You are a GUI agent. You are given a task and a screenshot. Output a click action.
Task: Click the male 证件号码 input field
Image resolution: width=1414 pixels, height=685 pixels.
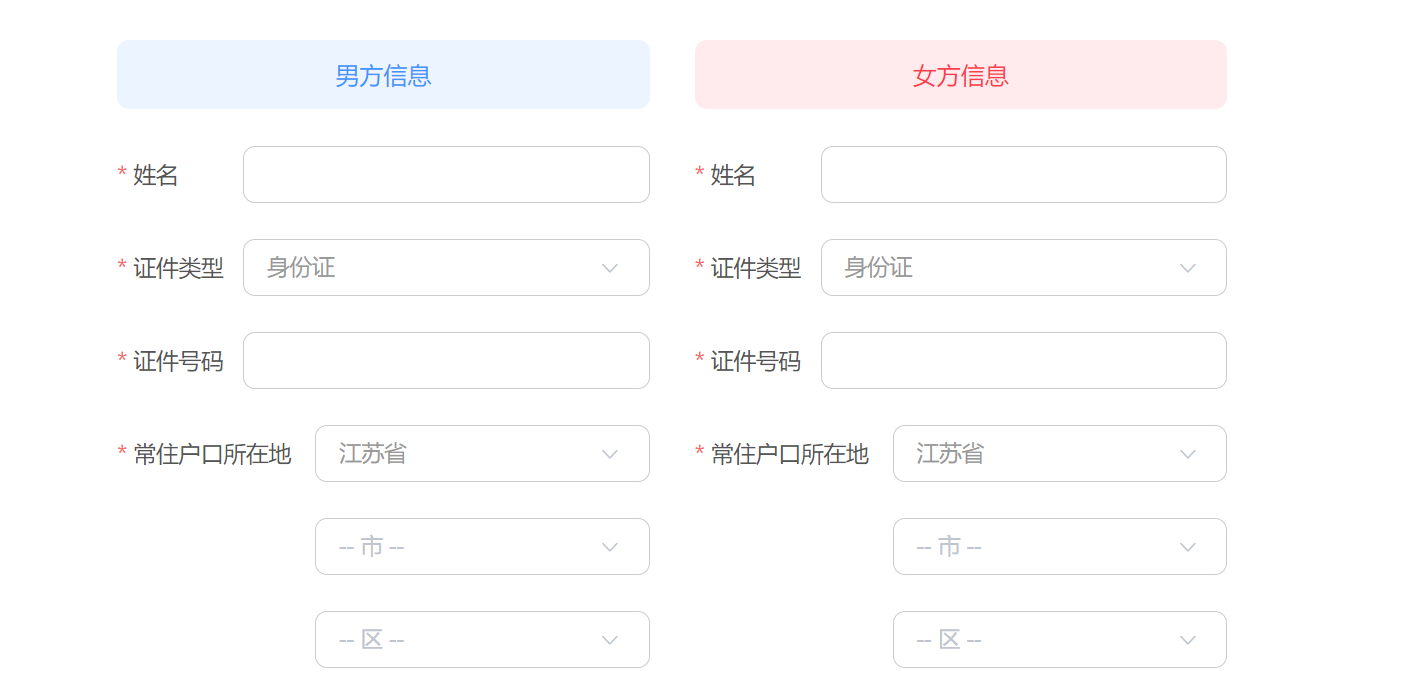coord(446,361)
